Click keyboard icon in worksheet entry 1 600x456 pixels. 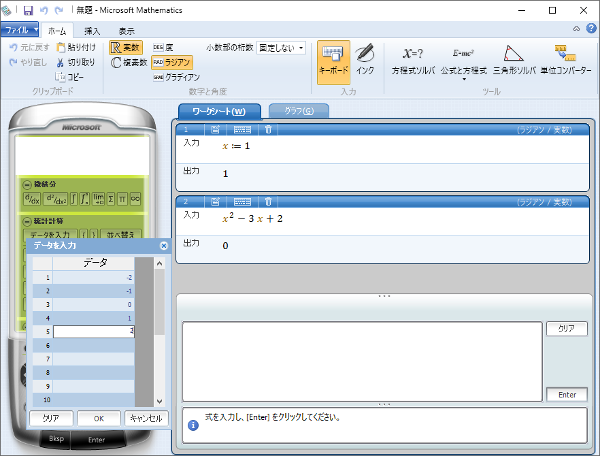(242, 130)
